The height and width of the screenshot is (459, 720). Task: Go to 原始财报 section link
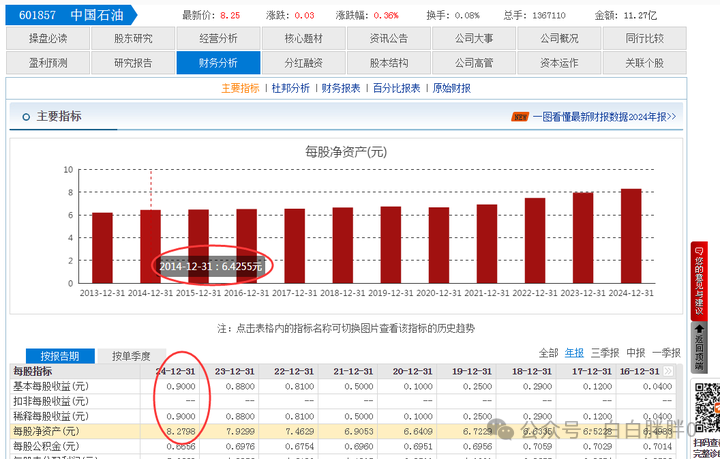point(451,88)
